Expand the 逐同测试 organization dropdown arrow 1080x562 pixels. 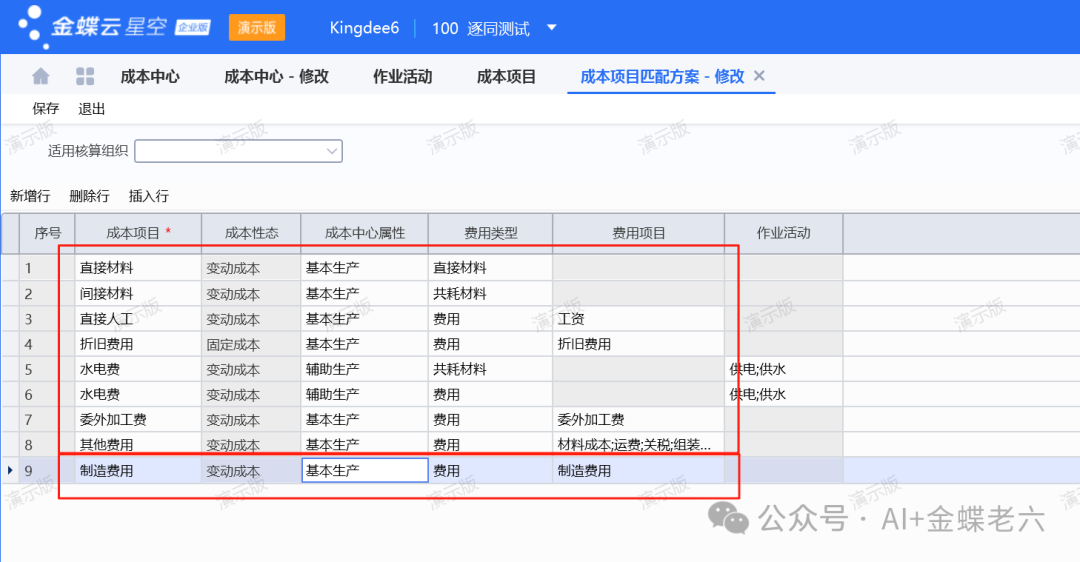click(552, 28)
